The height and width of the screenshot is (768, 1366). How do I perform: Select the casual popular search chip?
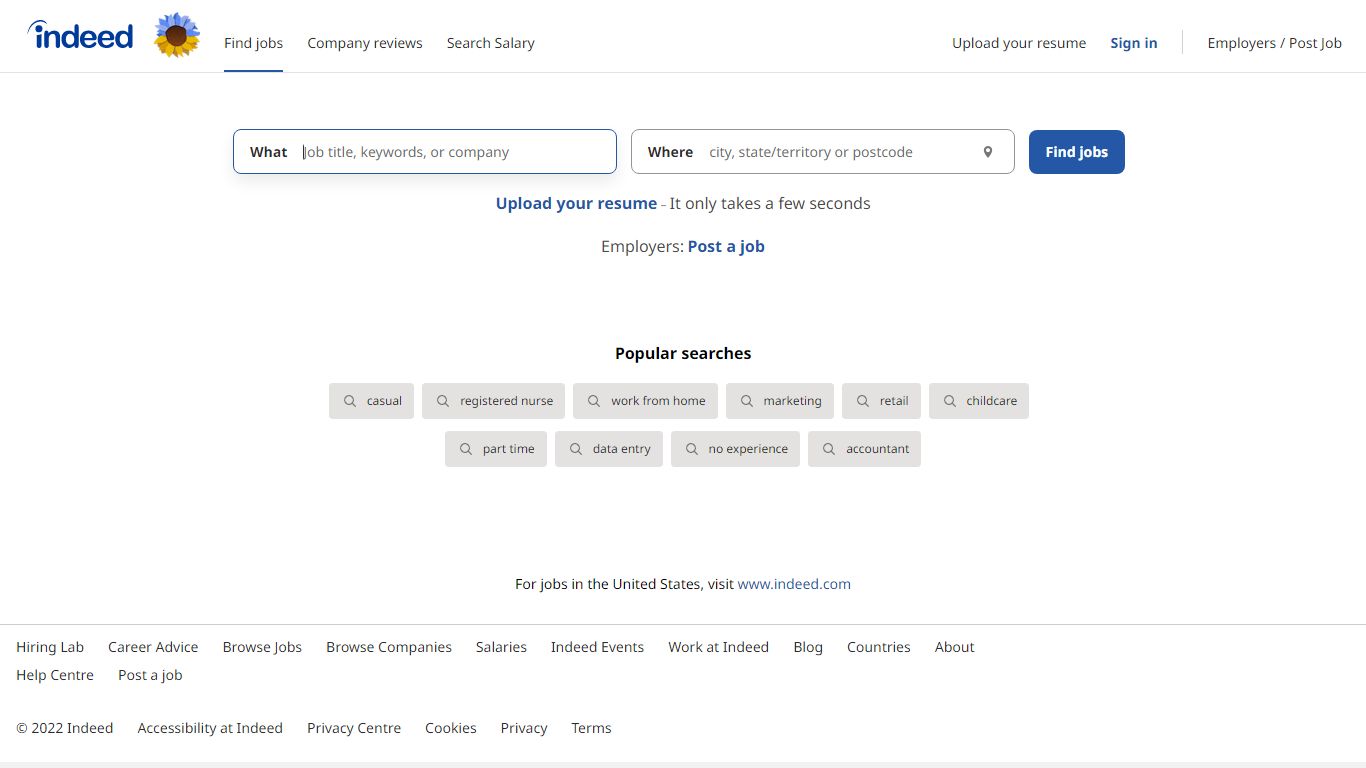point(371,401)
